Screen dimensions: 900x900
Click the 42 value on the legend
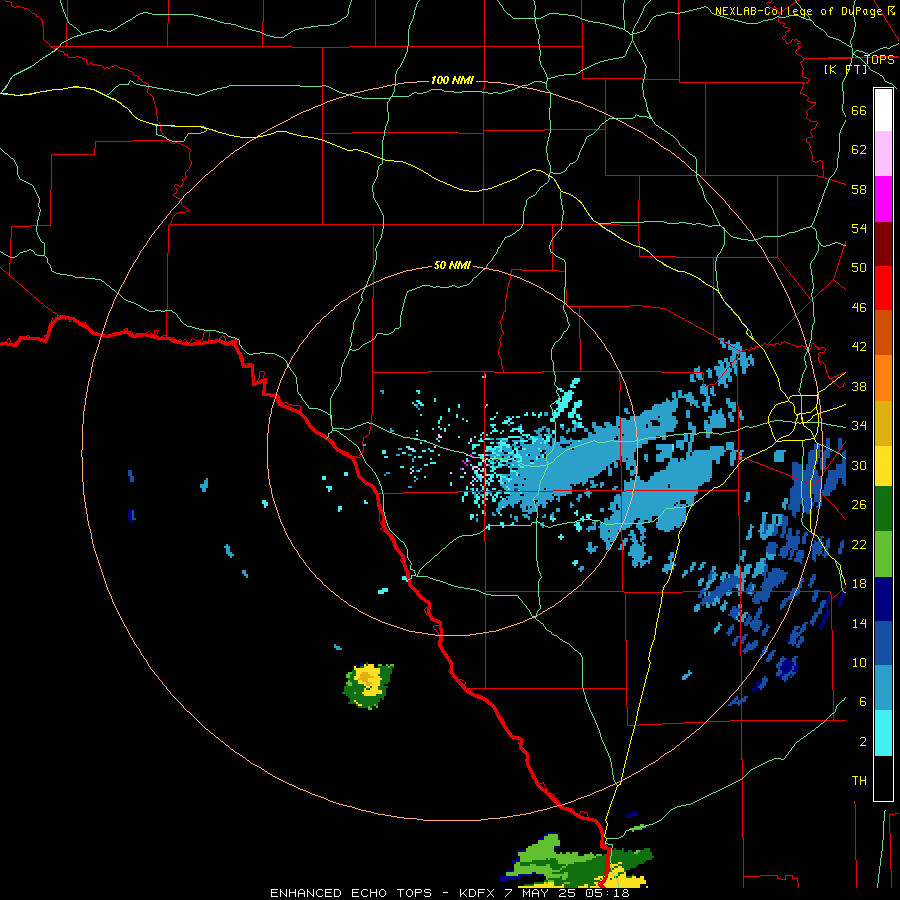859,347
